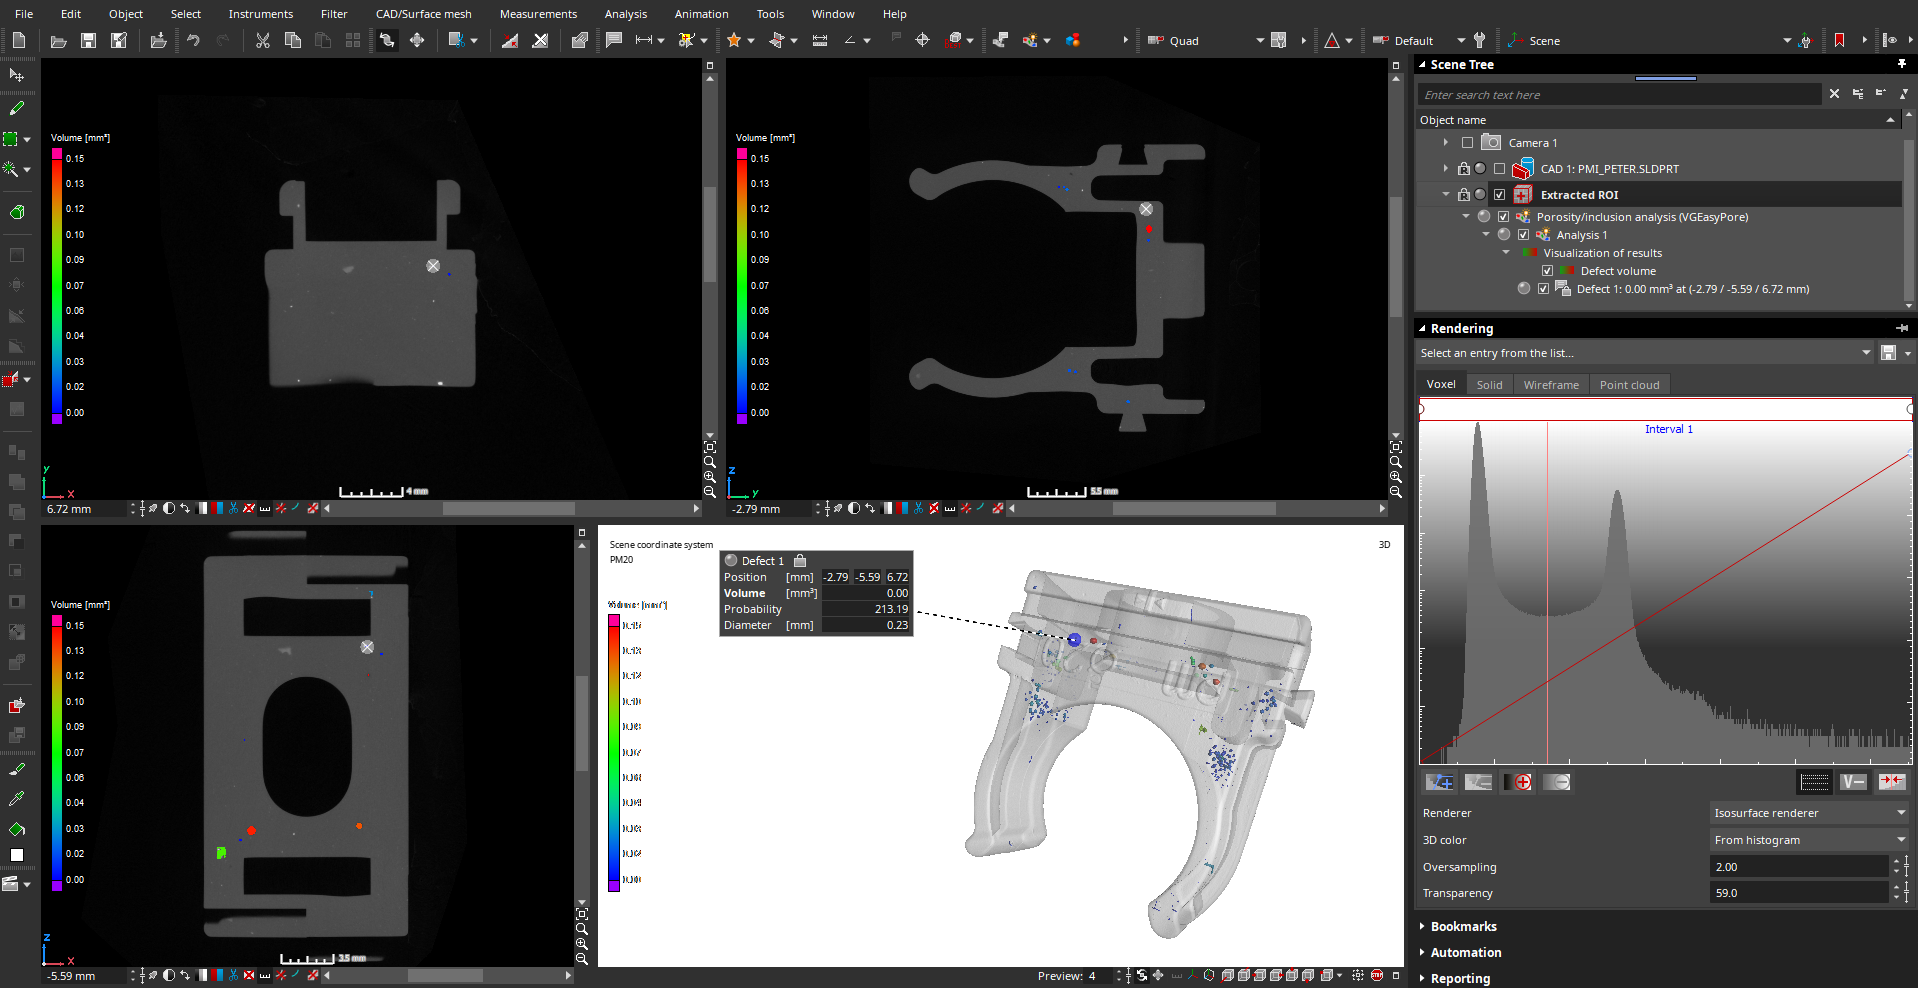Click the Undo arrow icon

pos(193,41)
